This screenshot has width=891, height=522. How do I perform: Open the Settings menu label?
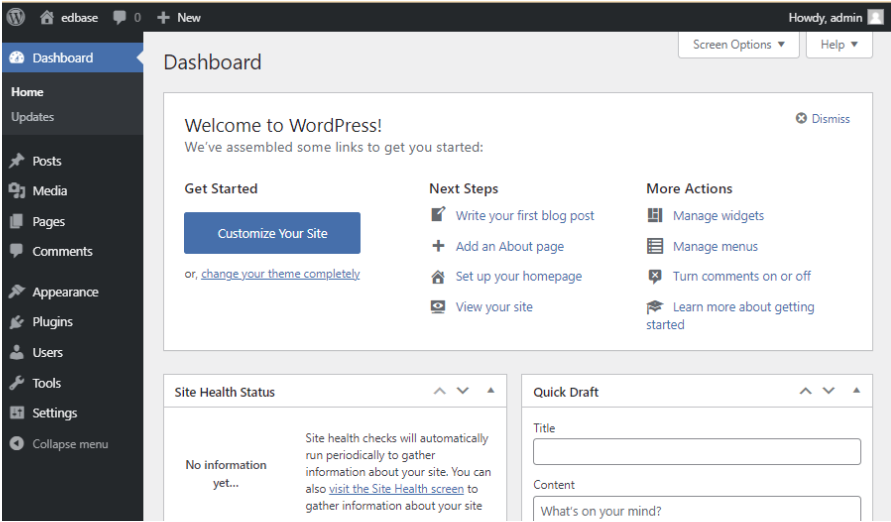(55, 413)
